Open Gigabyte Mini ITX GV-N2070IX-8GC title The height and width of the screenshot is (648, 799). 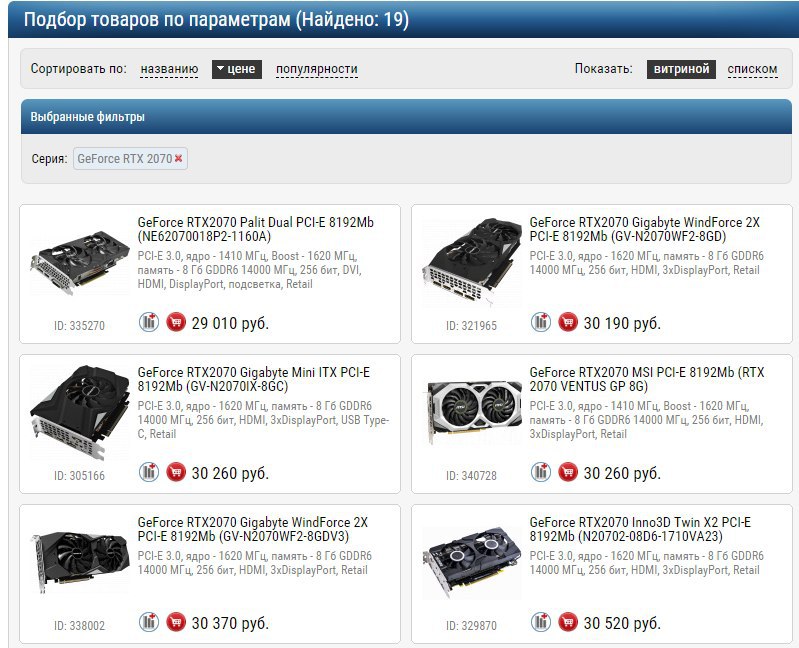pyautogui.click(x=253, y=379)
